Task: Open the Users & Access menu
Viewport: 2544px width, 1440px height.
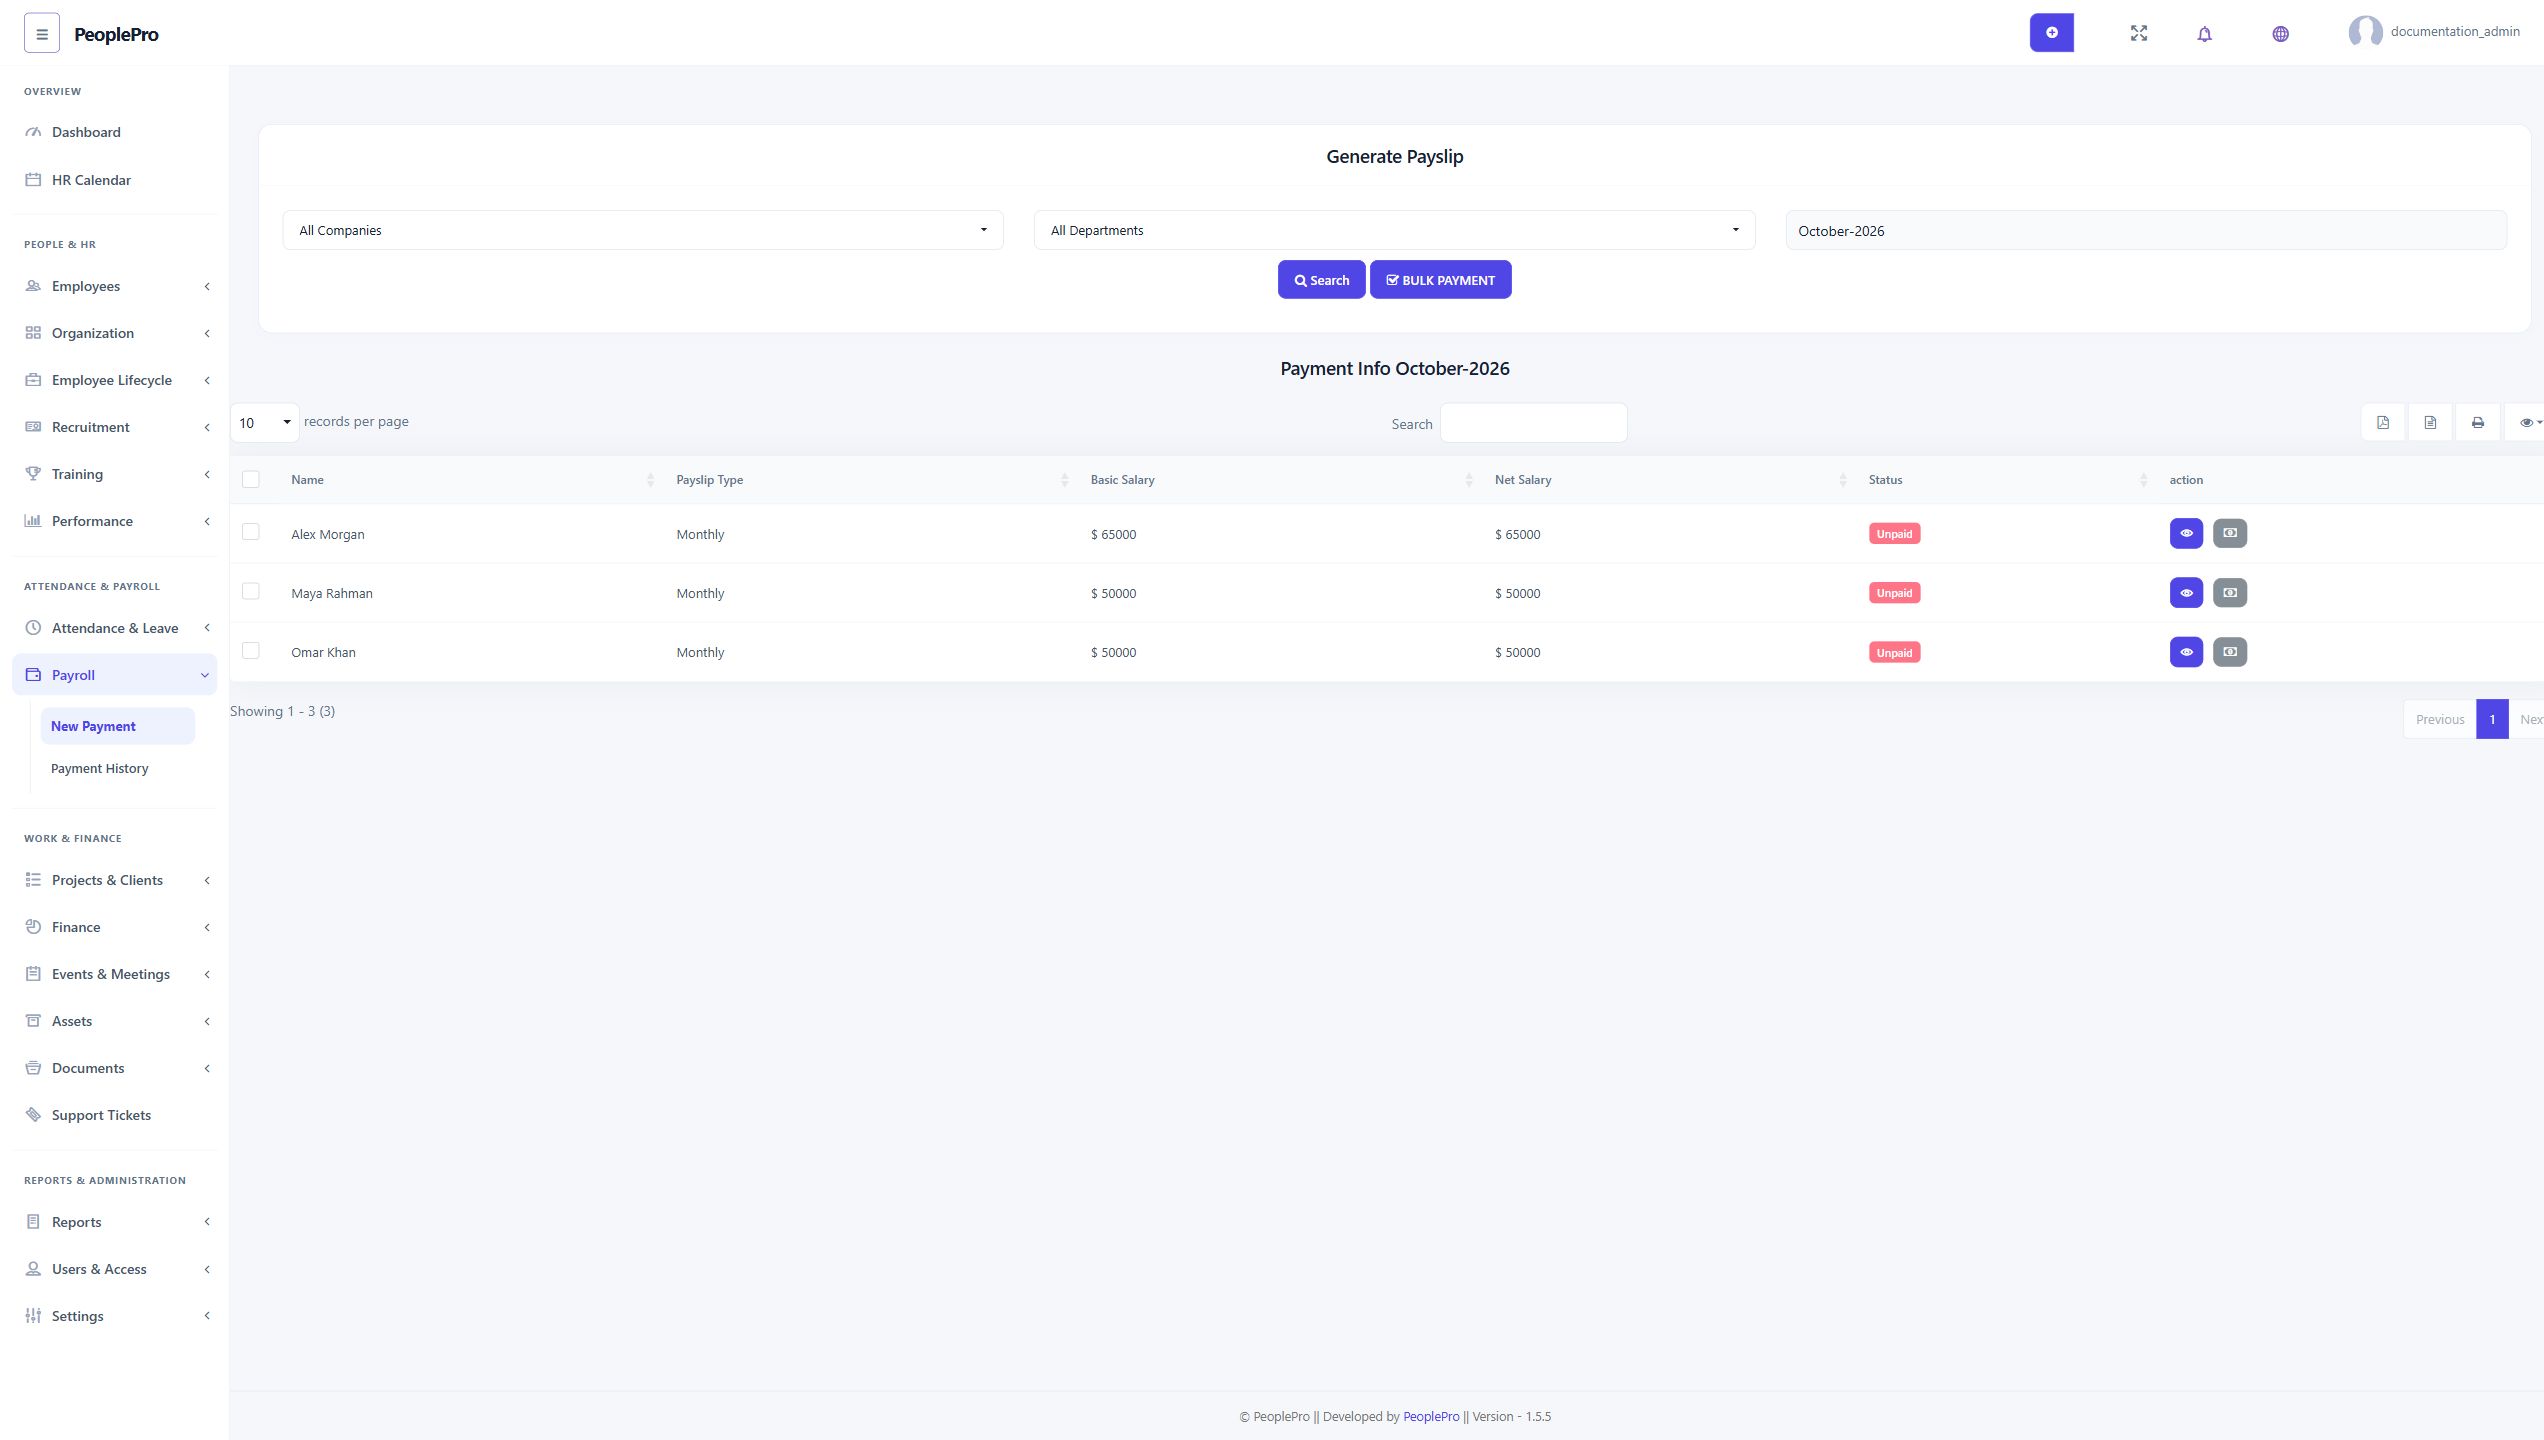Action: click(x=115, y=1269)
